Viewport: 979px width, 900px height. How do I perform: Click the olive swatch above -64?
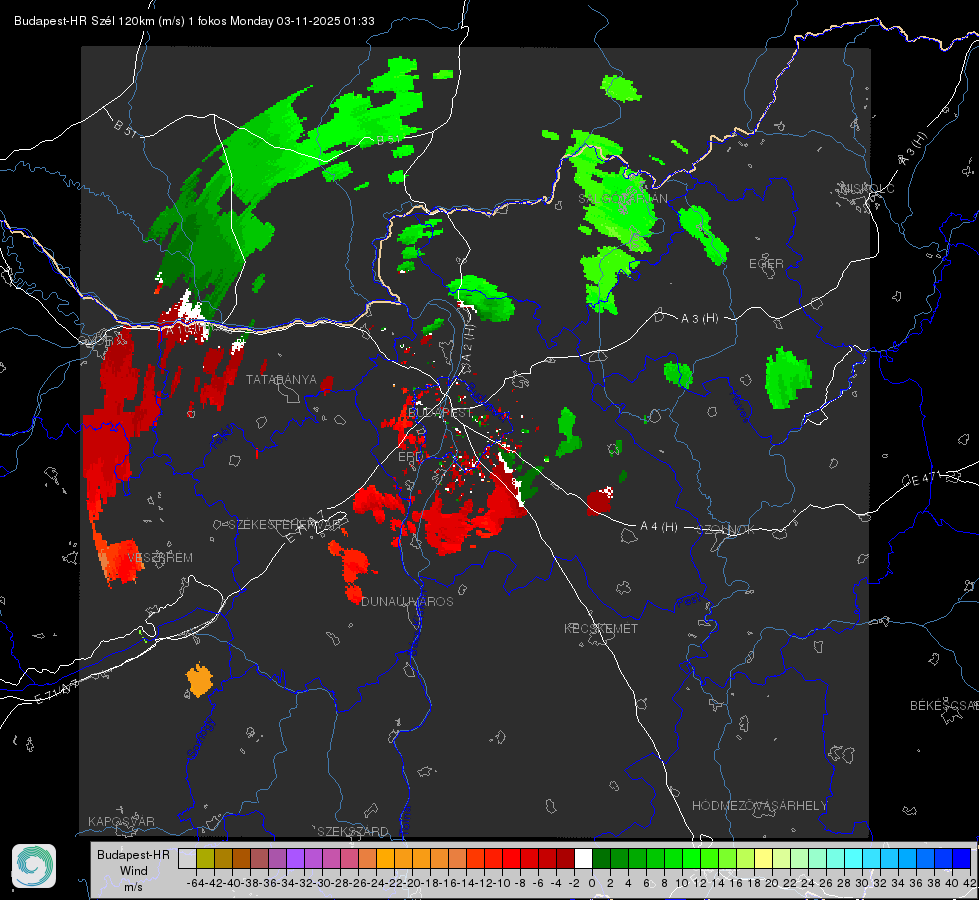[205, 858]
